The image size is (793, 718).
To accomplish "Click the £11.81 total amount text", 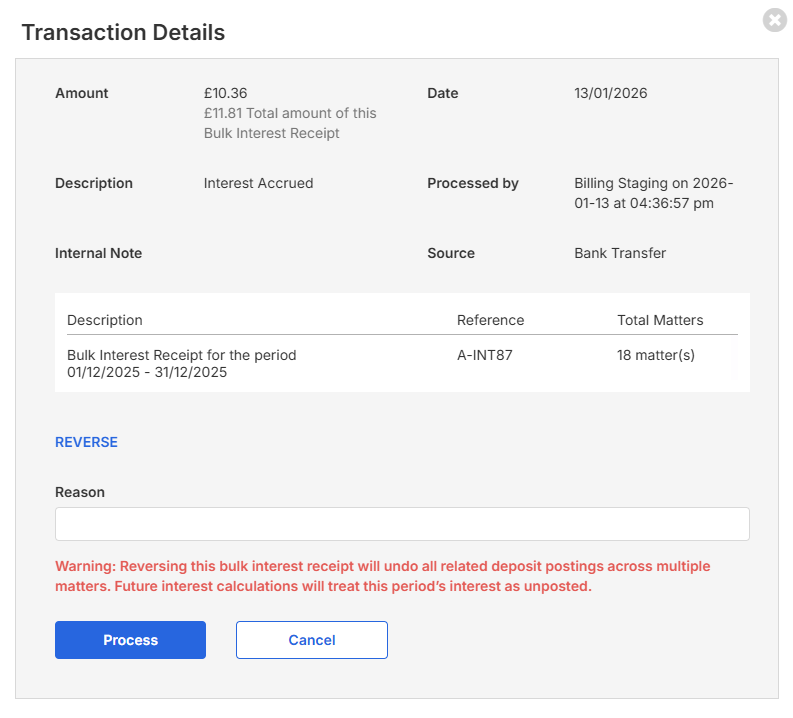I will (x=290, y=123).
